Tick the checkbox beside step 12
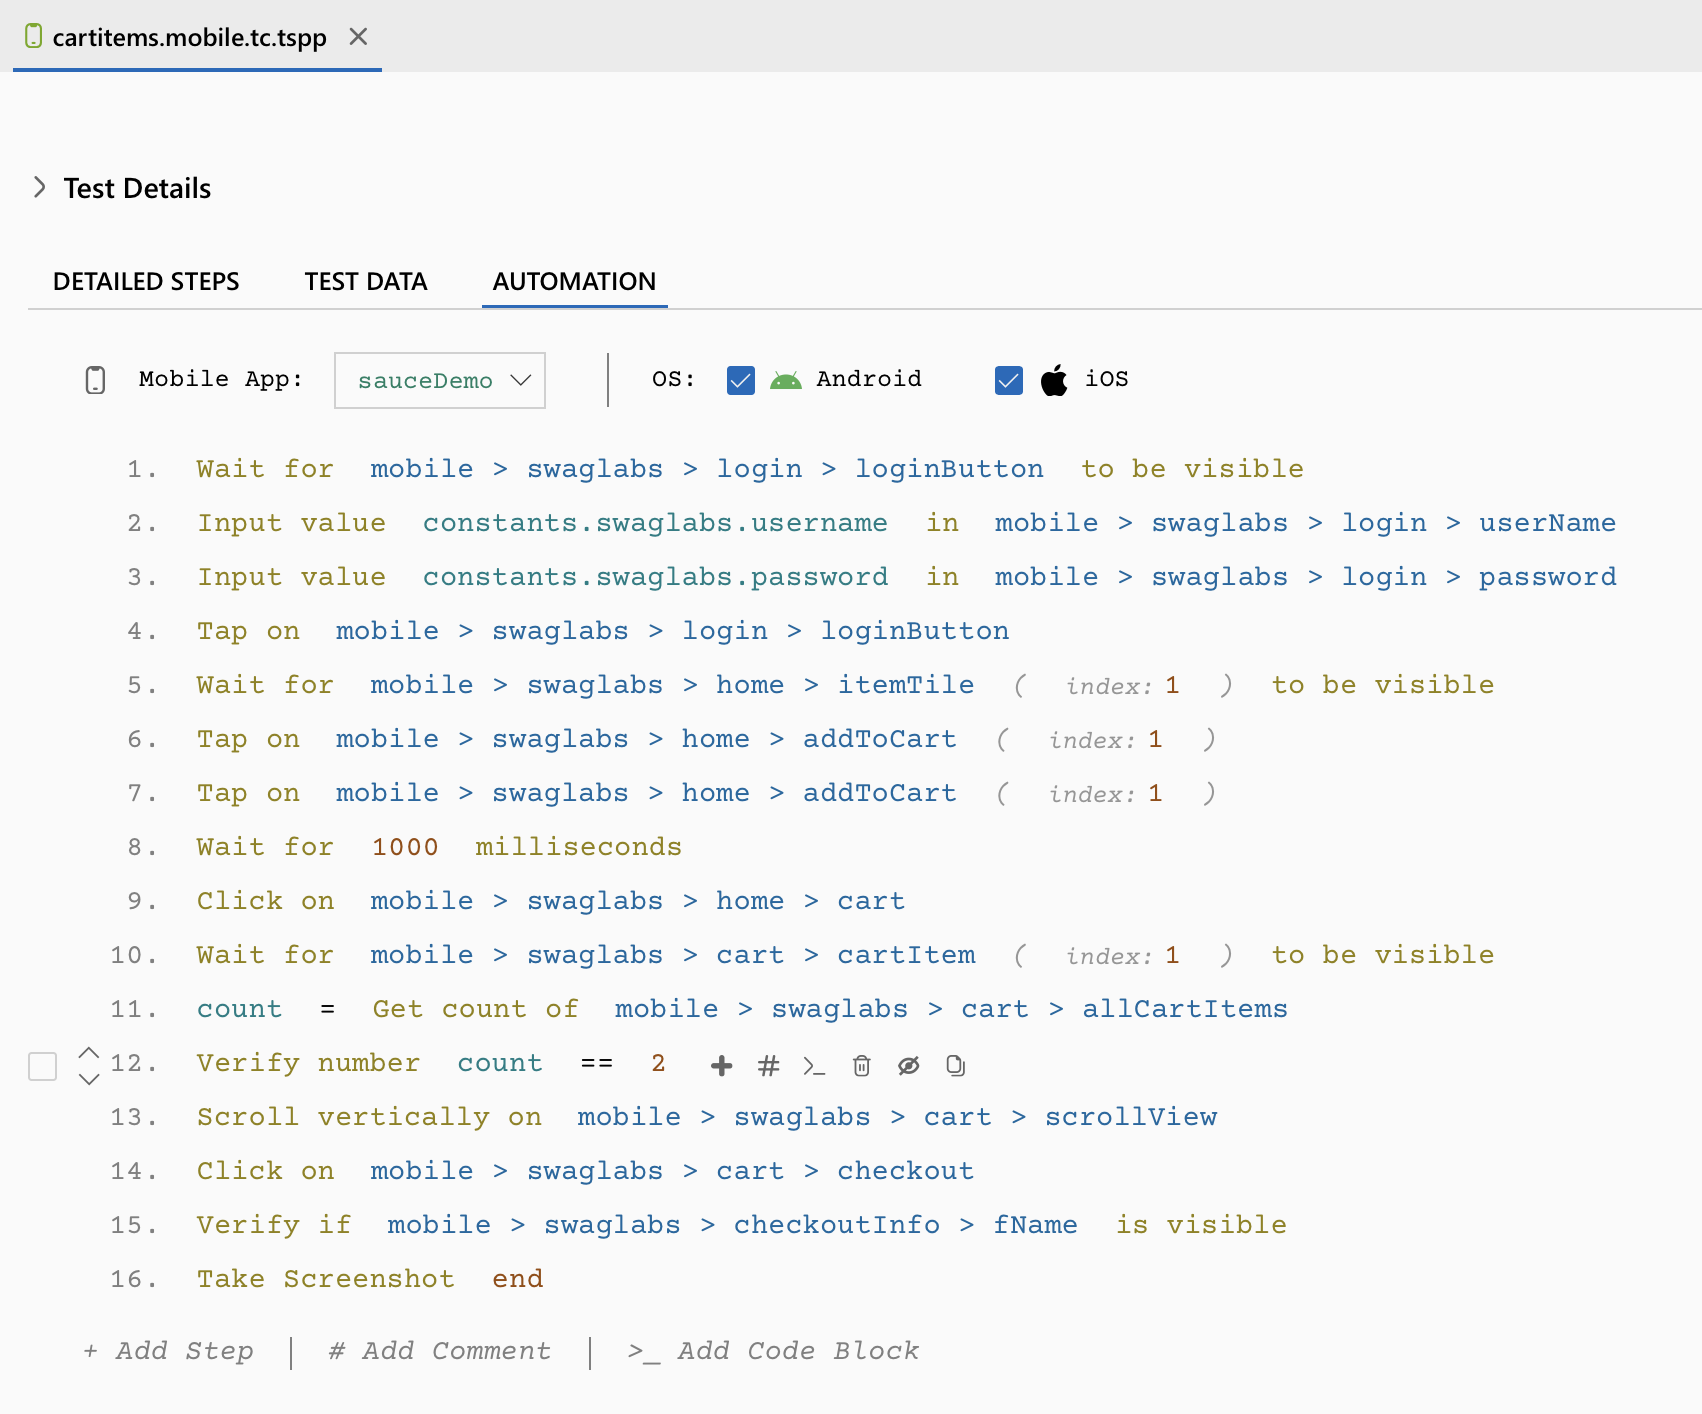This screenshot has width=1702, height=1414. 43,1066
